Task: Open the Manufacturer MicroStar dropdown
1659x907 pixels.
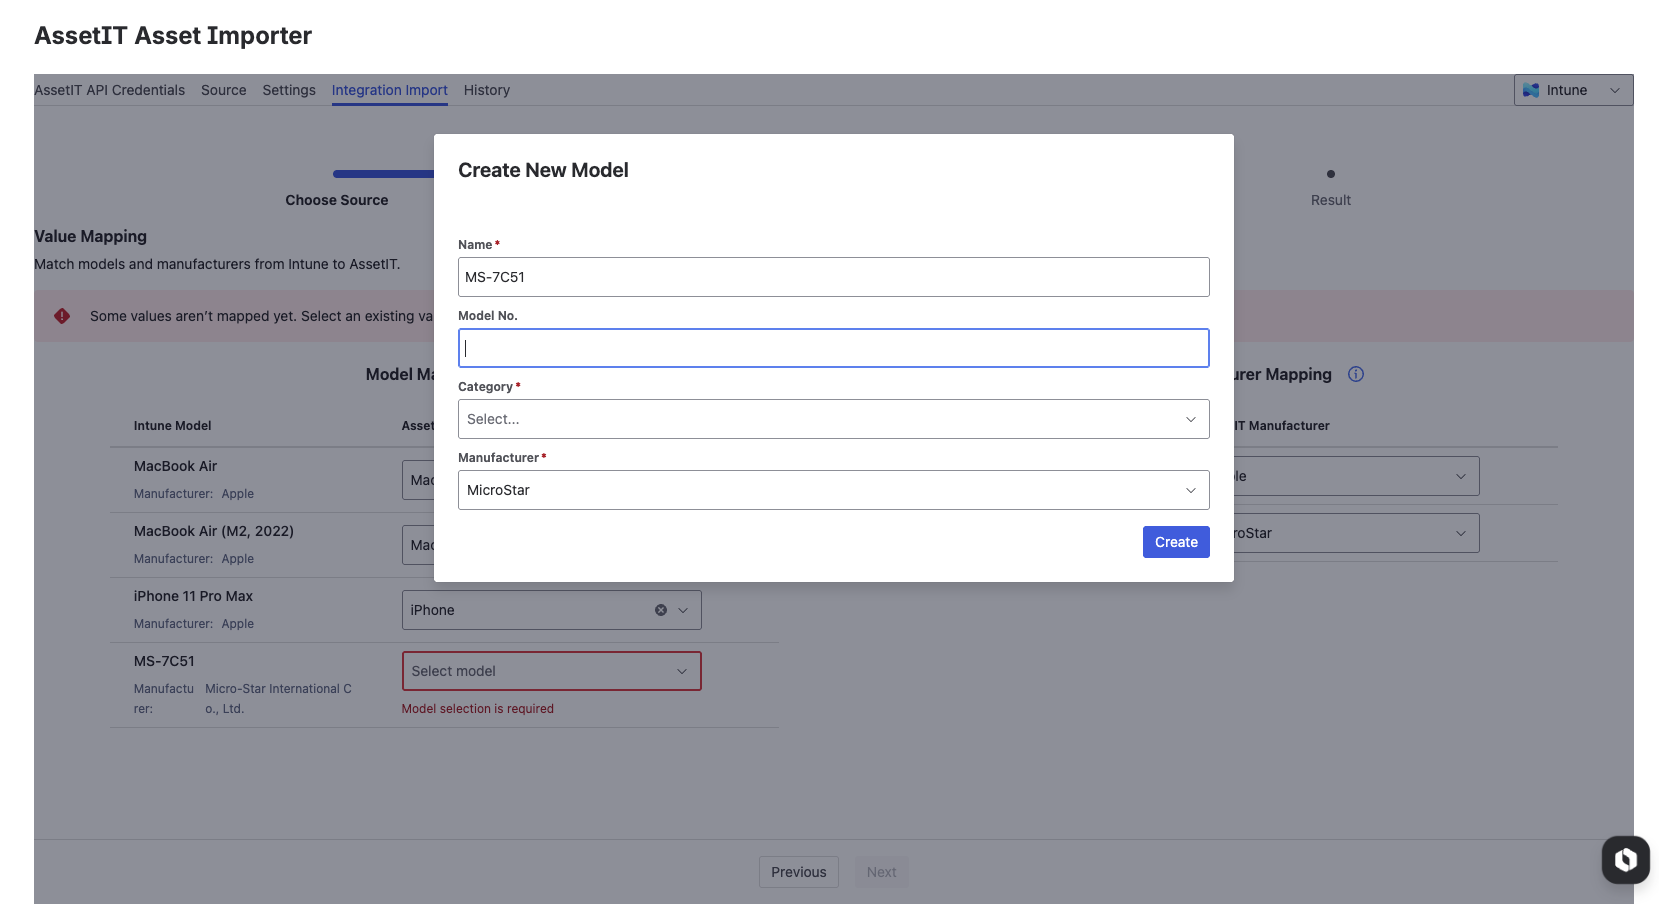Action: [833, 490]
